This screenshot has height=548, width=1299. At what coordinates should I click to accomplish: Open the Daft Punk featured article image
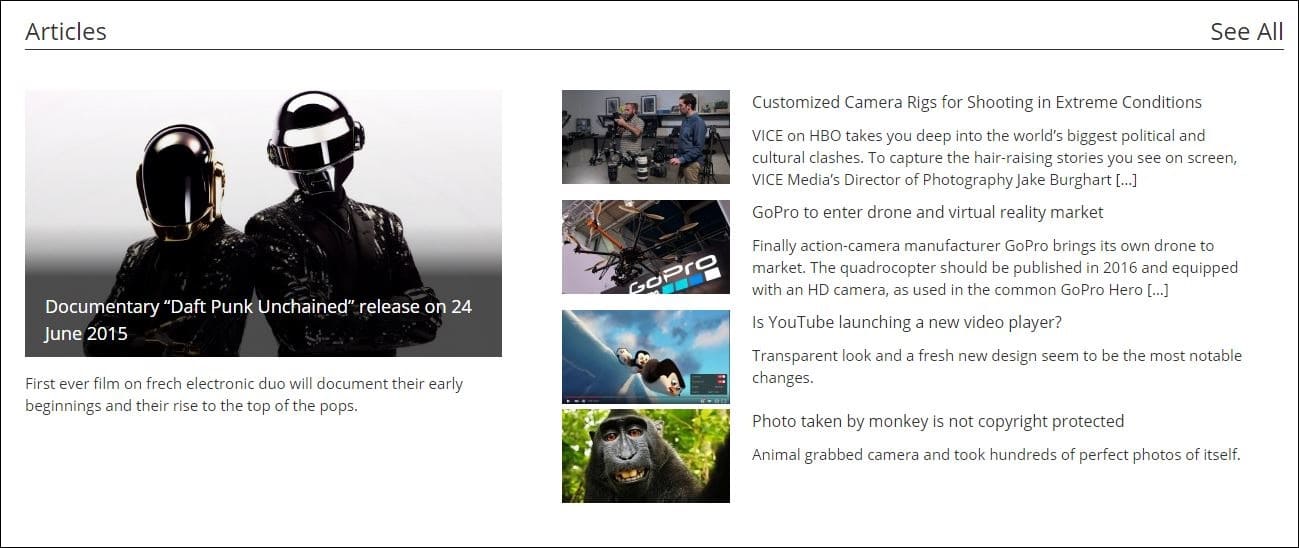point(263,223)
